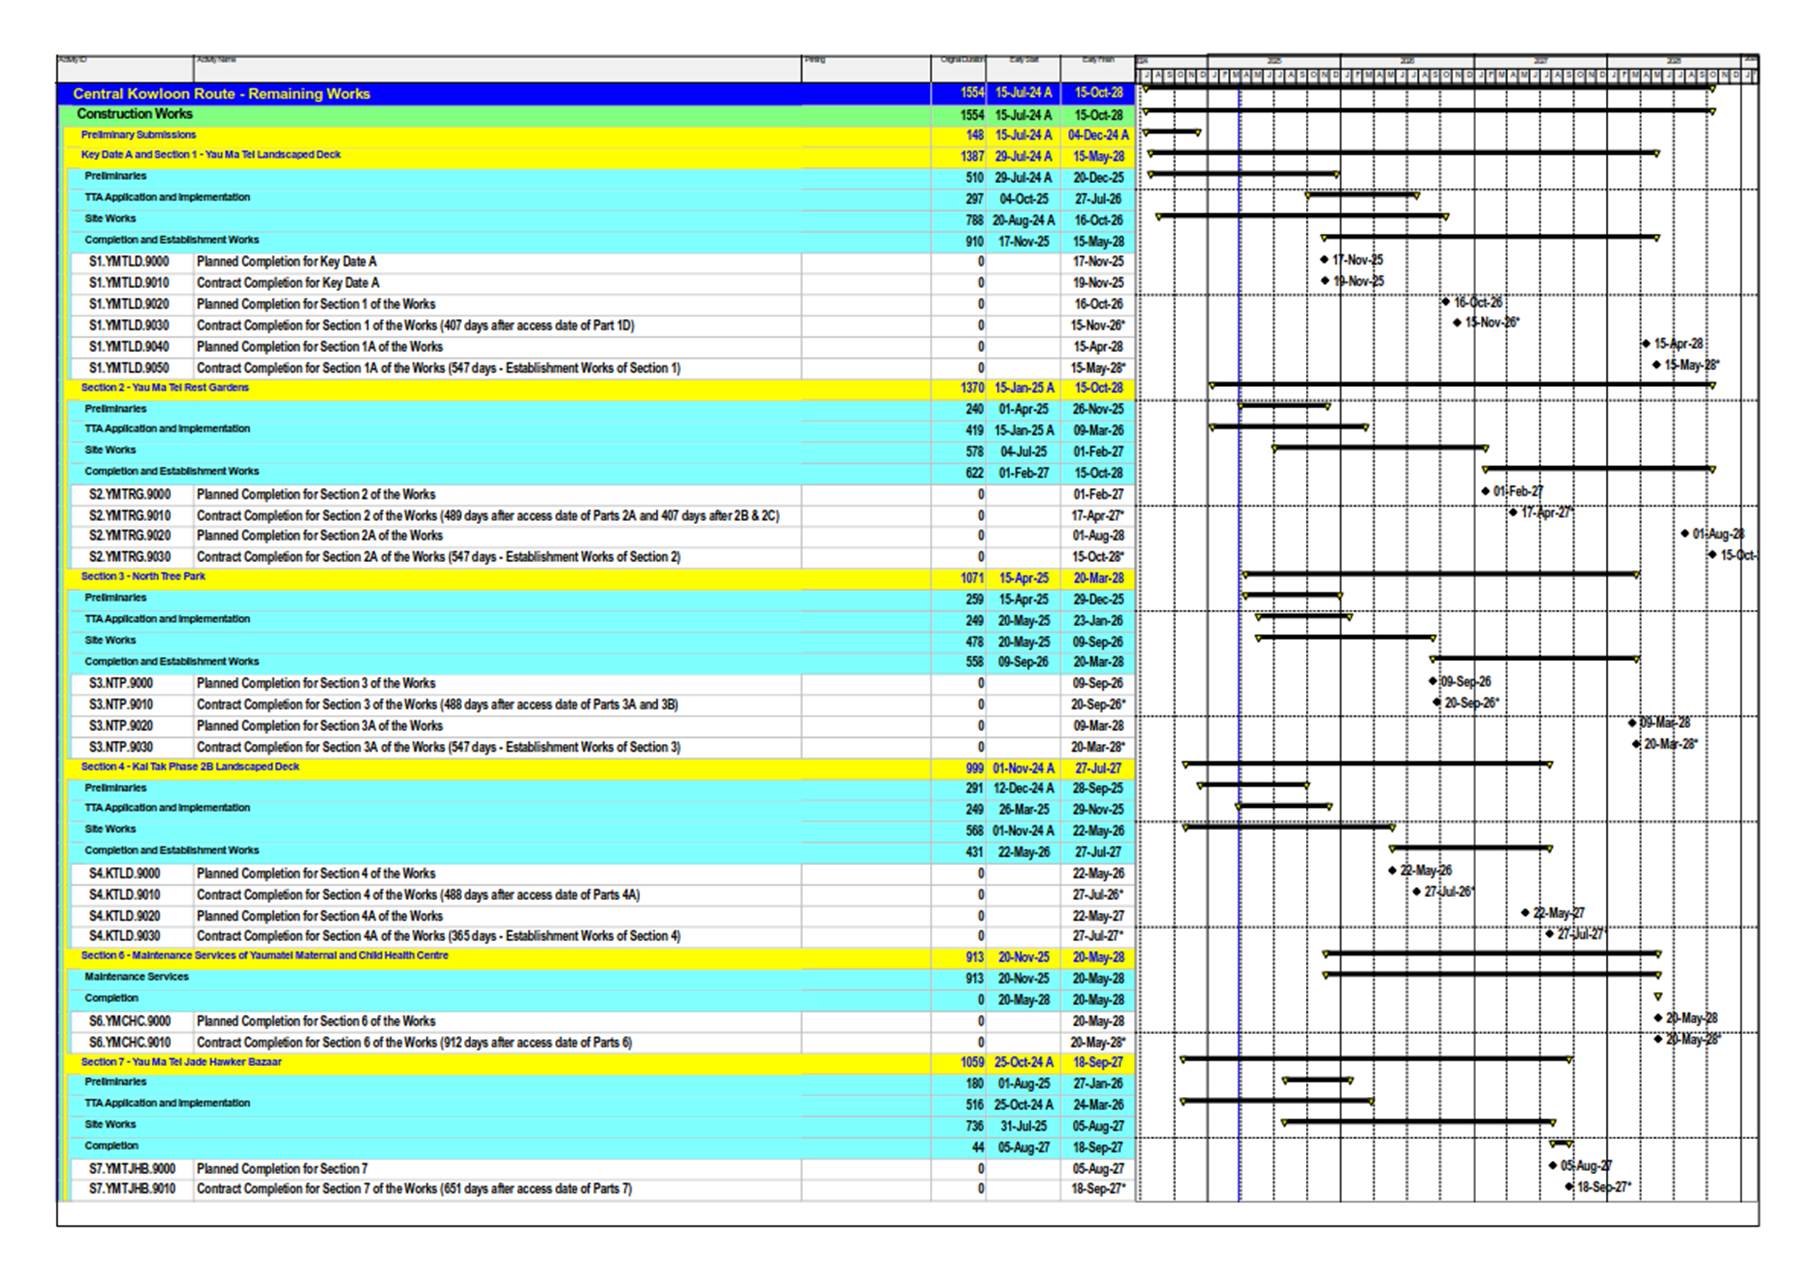The height and width of the screenshot is (1285, 1818).
Task: Select the 15-Apr-28 Section 1A milestone diamond
Action: click(1646, 344)
